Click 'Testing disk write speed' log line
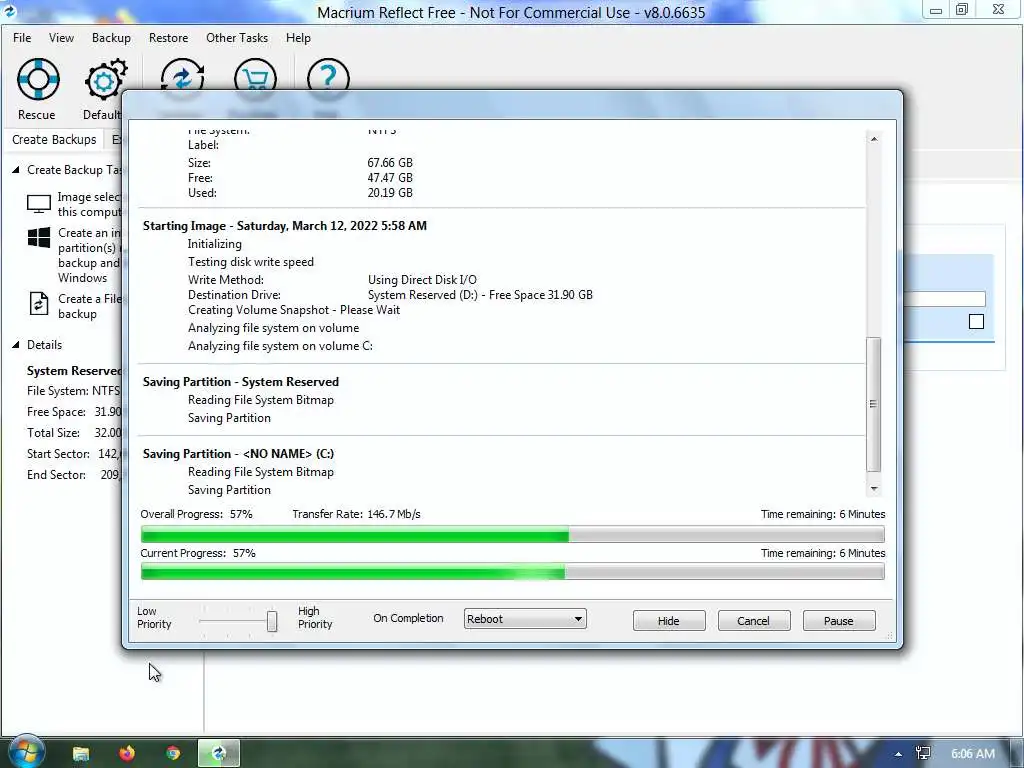The height and width of the screenshot is (768, 1024). click(251, 262)
